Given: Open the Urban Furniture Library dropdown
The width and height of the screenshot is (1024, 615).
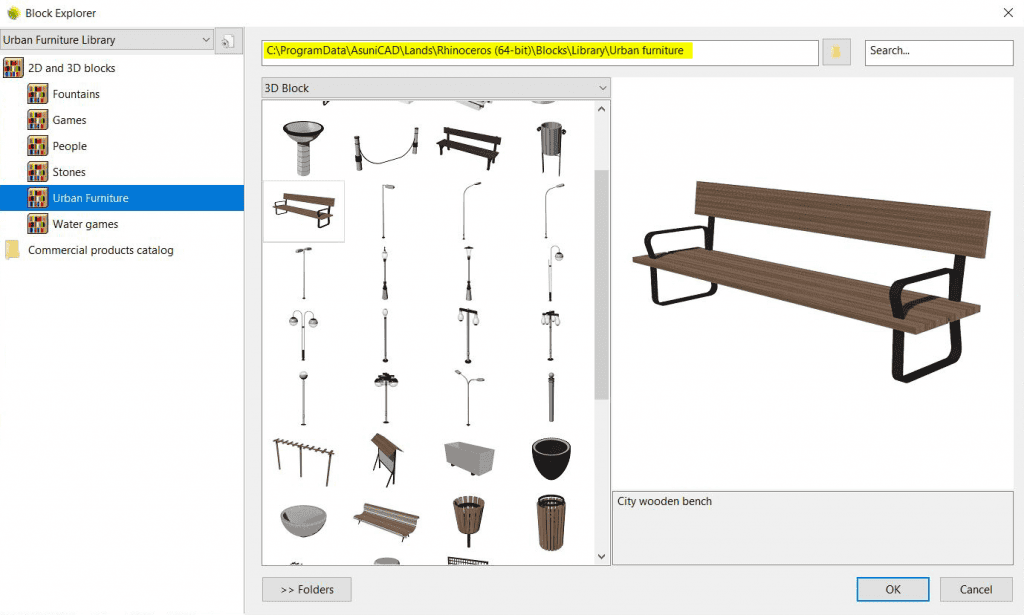Looking at the screenshot, I should (x=106, y=40).
